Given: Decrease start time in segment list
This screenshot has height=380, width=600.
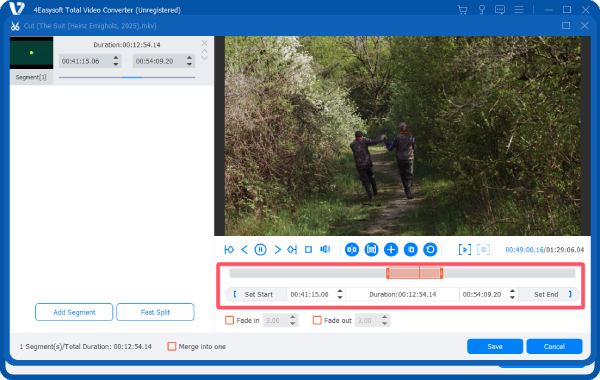Looking at the screenshot, I should (116, 64).
